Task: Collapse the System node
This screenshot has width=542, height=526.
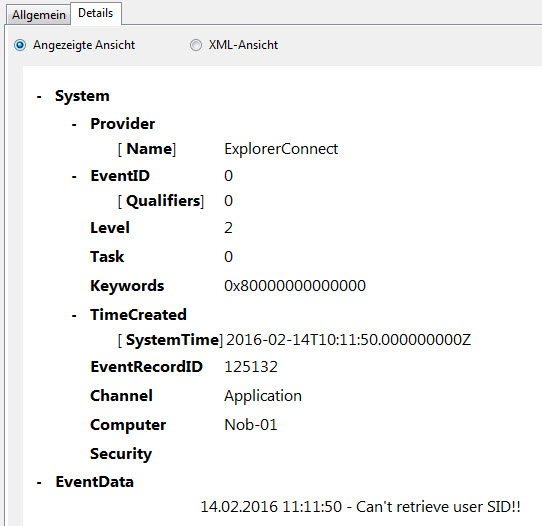Action: click(39, 97)
